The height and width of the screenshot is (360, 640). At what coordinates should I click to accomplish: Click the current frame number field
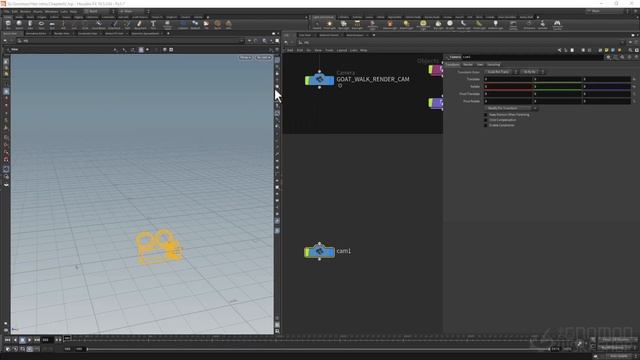pos(47,340)
